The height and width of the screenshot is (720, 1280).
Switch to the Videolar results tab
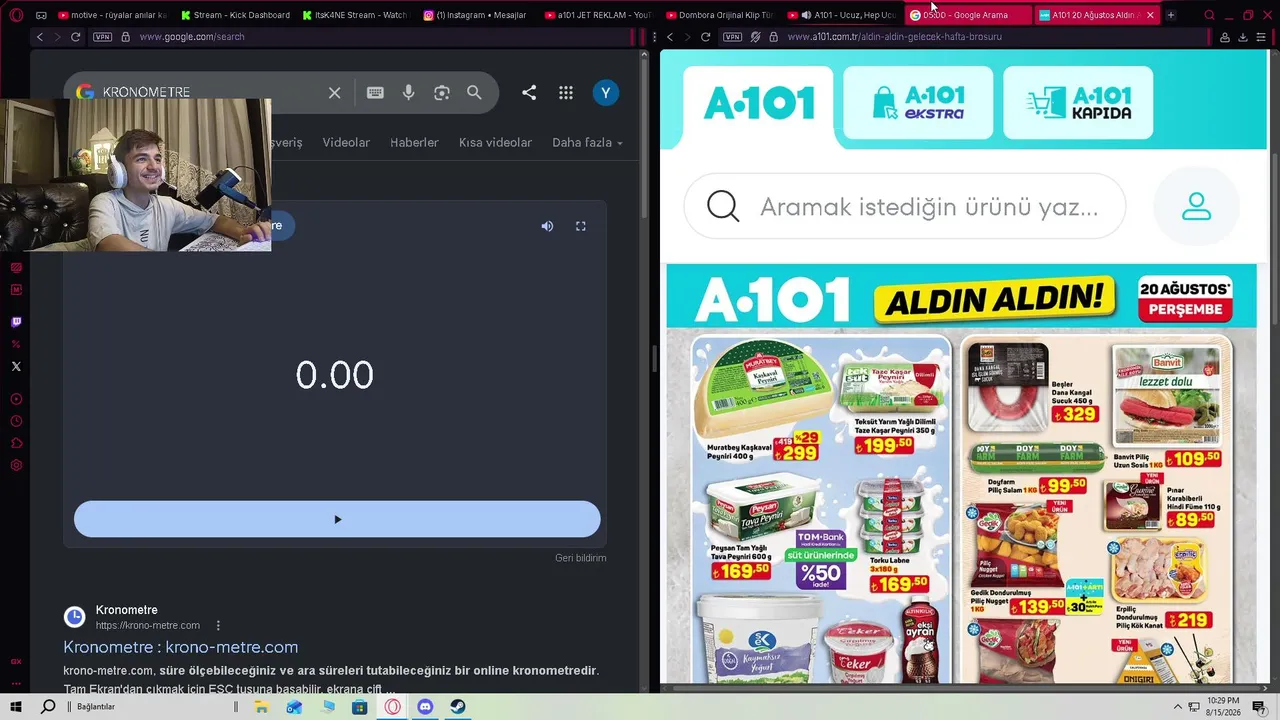346,142
